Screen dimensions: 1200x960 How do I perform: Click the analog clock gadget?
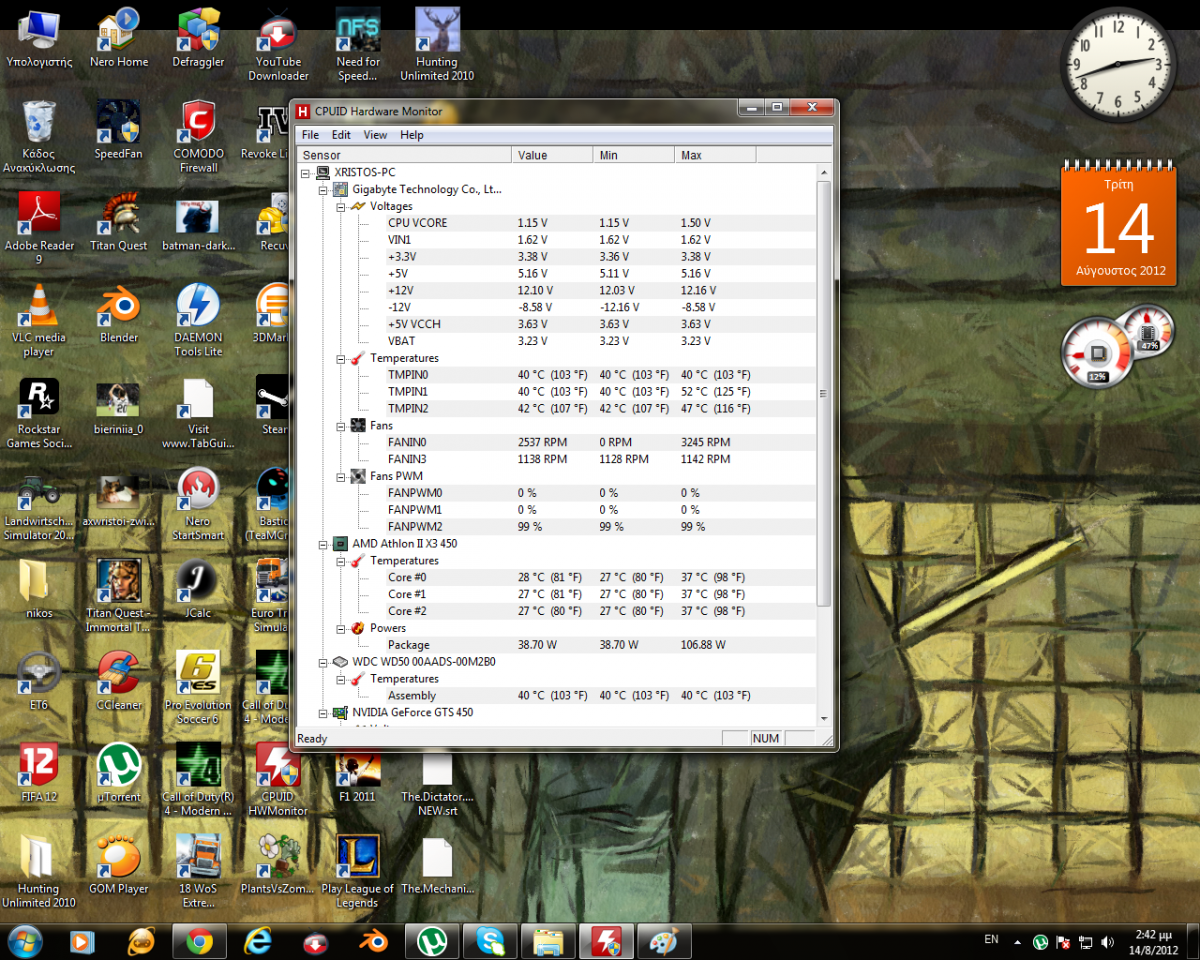pyautogui.click(x=1118, y=63)
